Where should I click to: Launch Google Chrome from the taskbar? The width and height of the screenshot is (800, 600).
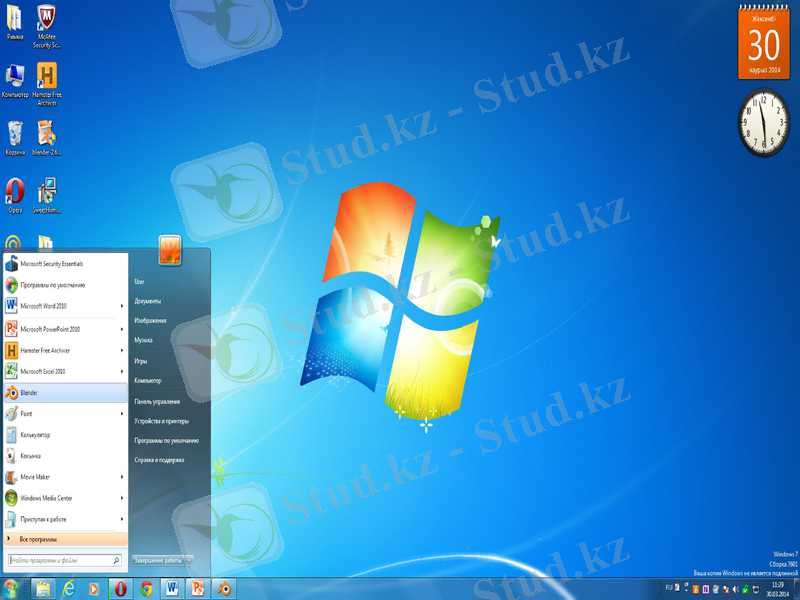point(146,588)
